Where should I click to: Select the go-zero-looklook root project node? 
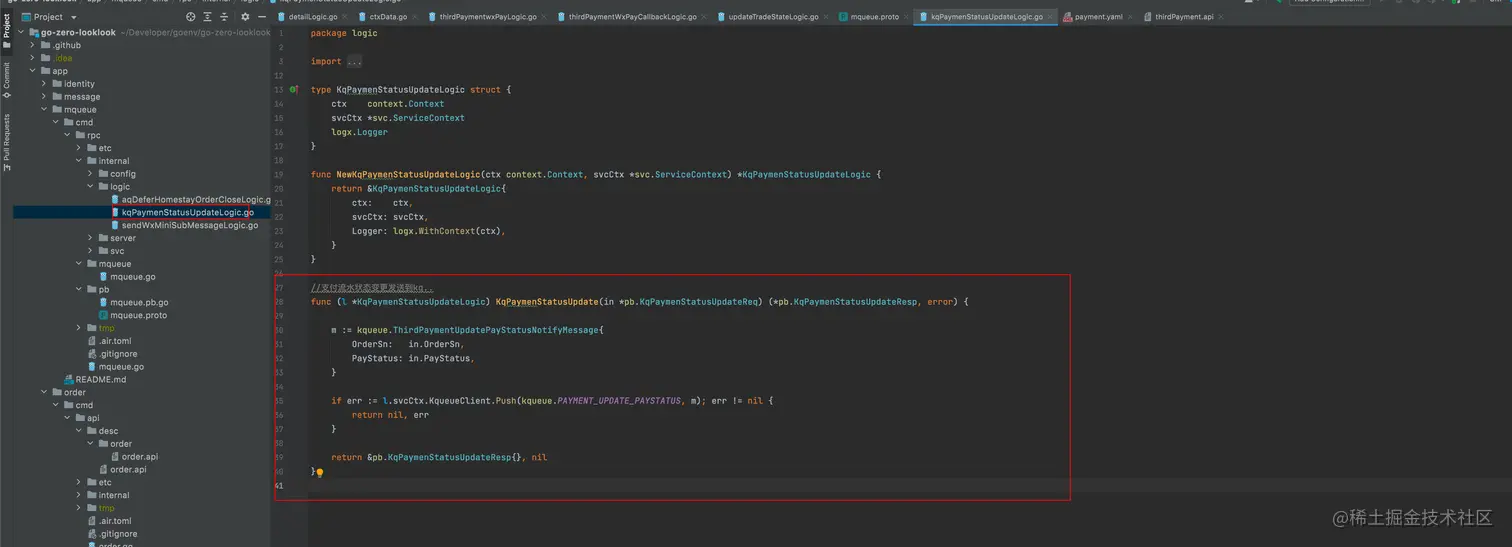[78, 32]
